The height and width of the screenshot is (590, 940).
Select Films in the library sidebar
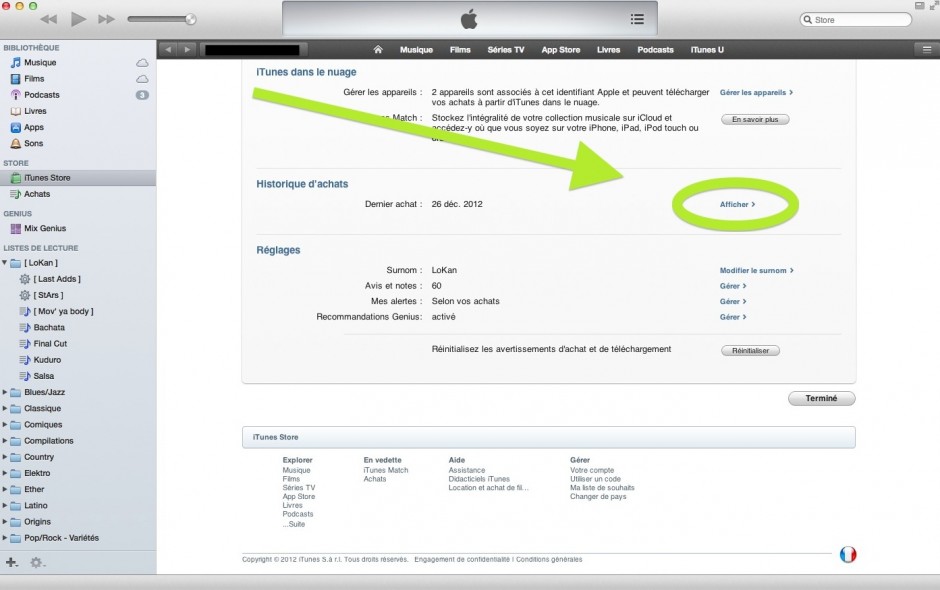click(x=34, y=79)
